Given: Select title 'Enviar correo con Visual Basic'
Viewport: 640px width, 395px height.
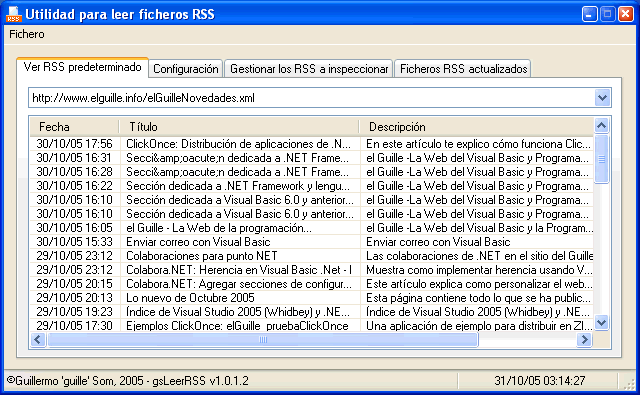Looking at the screenshot, I should tap(198, 242).
